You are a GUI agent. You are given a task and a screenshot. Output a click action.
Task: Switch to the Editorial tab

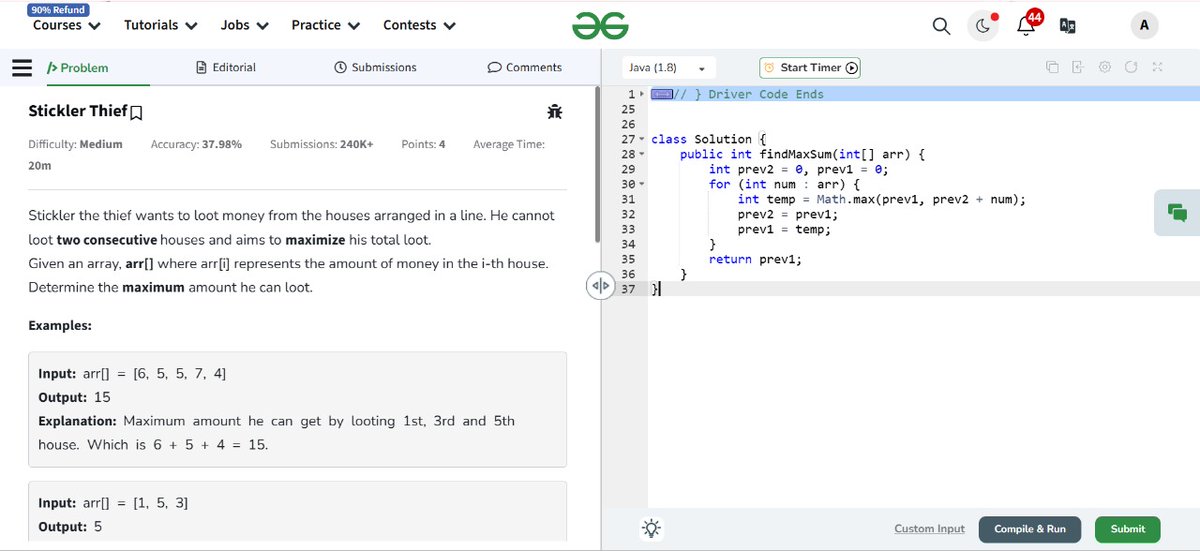226,67
